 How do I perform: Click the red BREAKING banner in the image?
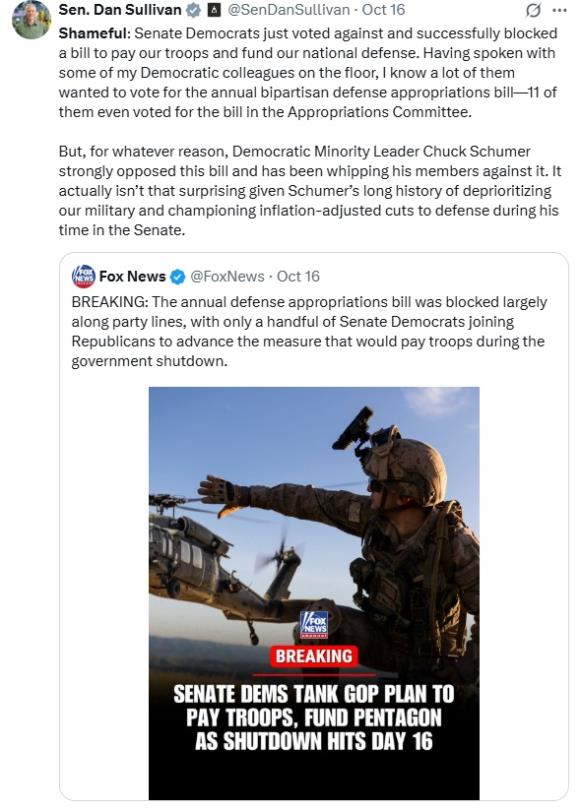pyautogui.click(x=313, y=657)
